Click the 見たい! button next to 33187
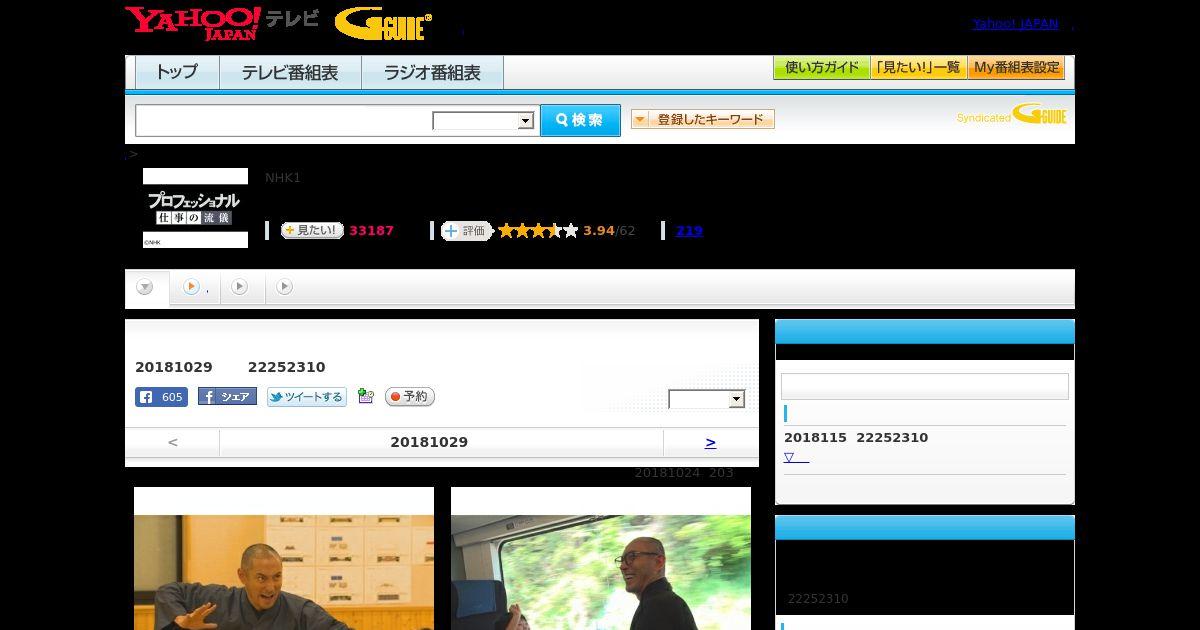 (x=312, y=230)
